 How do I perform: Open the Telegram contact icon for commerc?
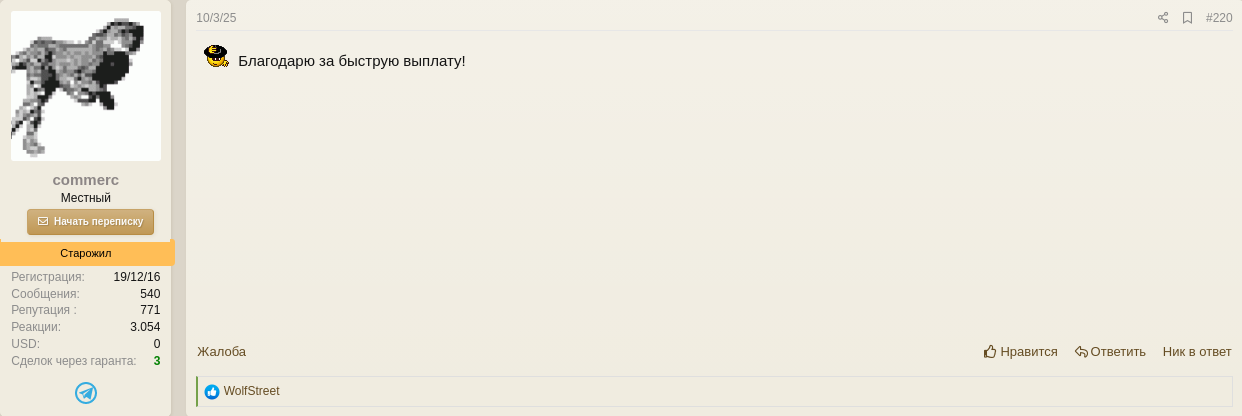(x=86, y=393)
